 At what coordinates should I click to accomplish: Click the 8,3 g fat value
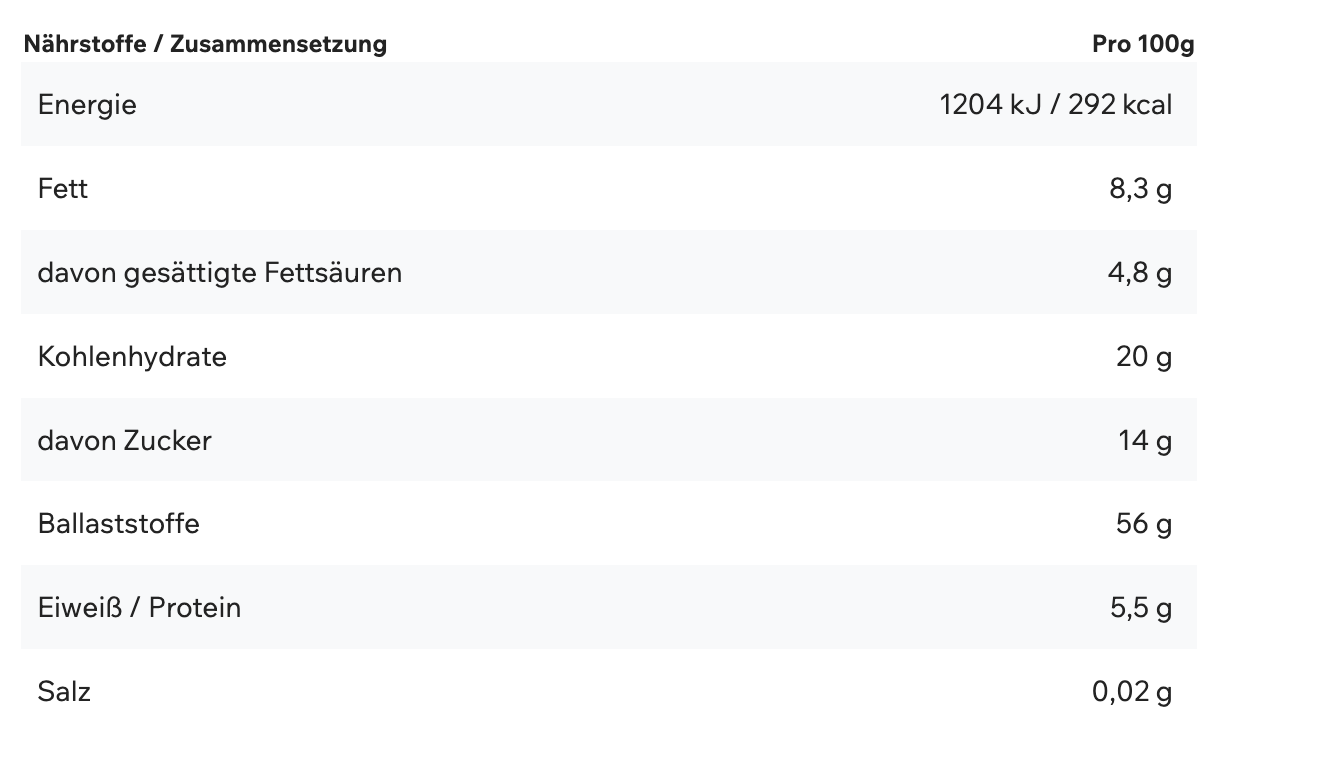click(x=1140, y=189)
